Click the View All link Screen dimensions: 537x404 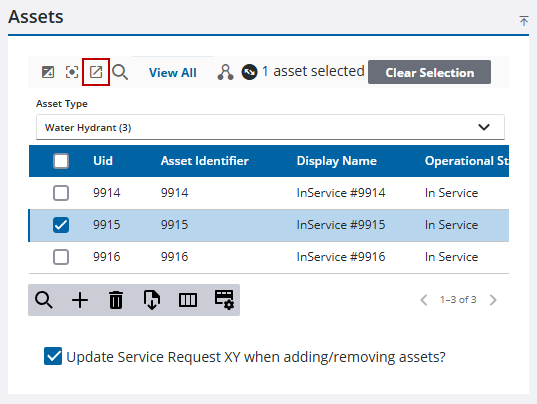173,73
